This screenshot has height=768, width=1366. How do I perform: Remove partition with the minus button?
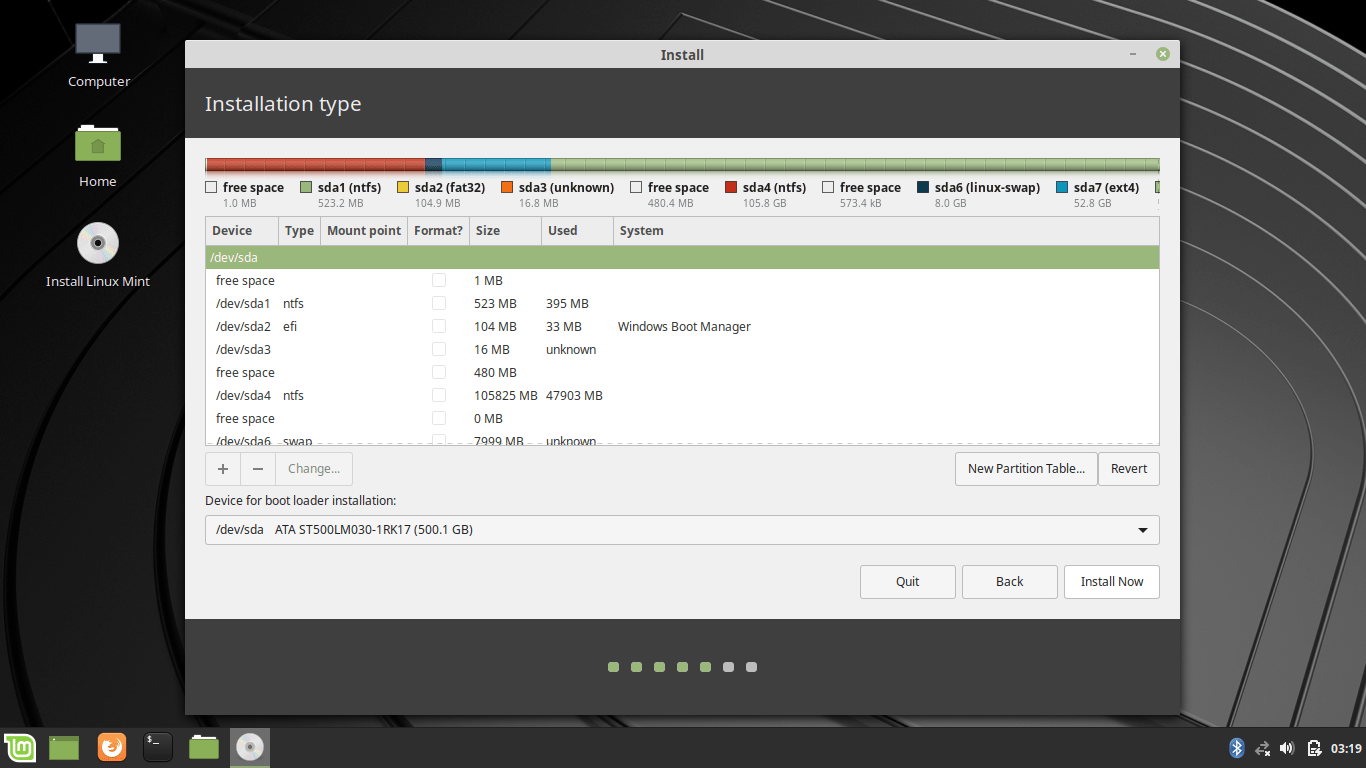258,468
